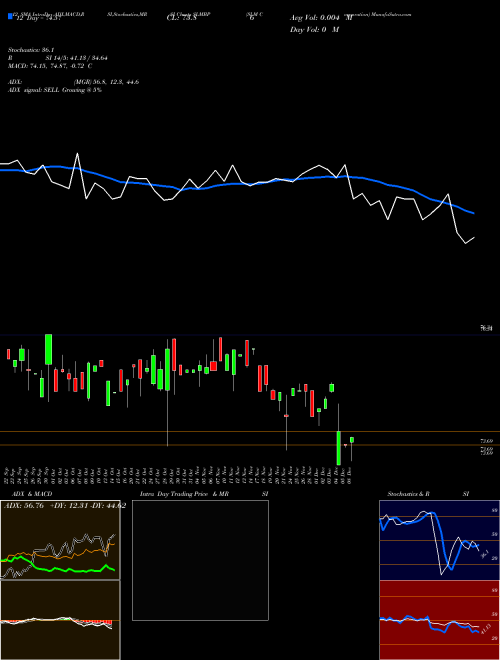
Task: Open the blue Stochastics chart panel
Action: click(439, 540)
